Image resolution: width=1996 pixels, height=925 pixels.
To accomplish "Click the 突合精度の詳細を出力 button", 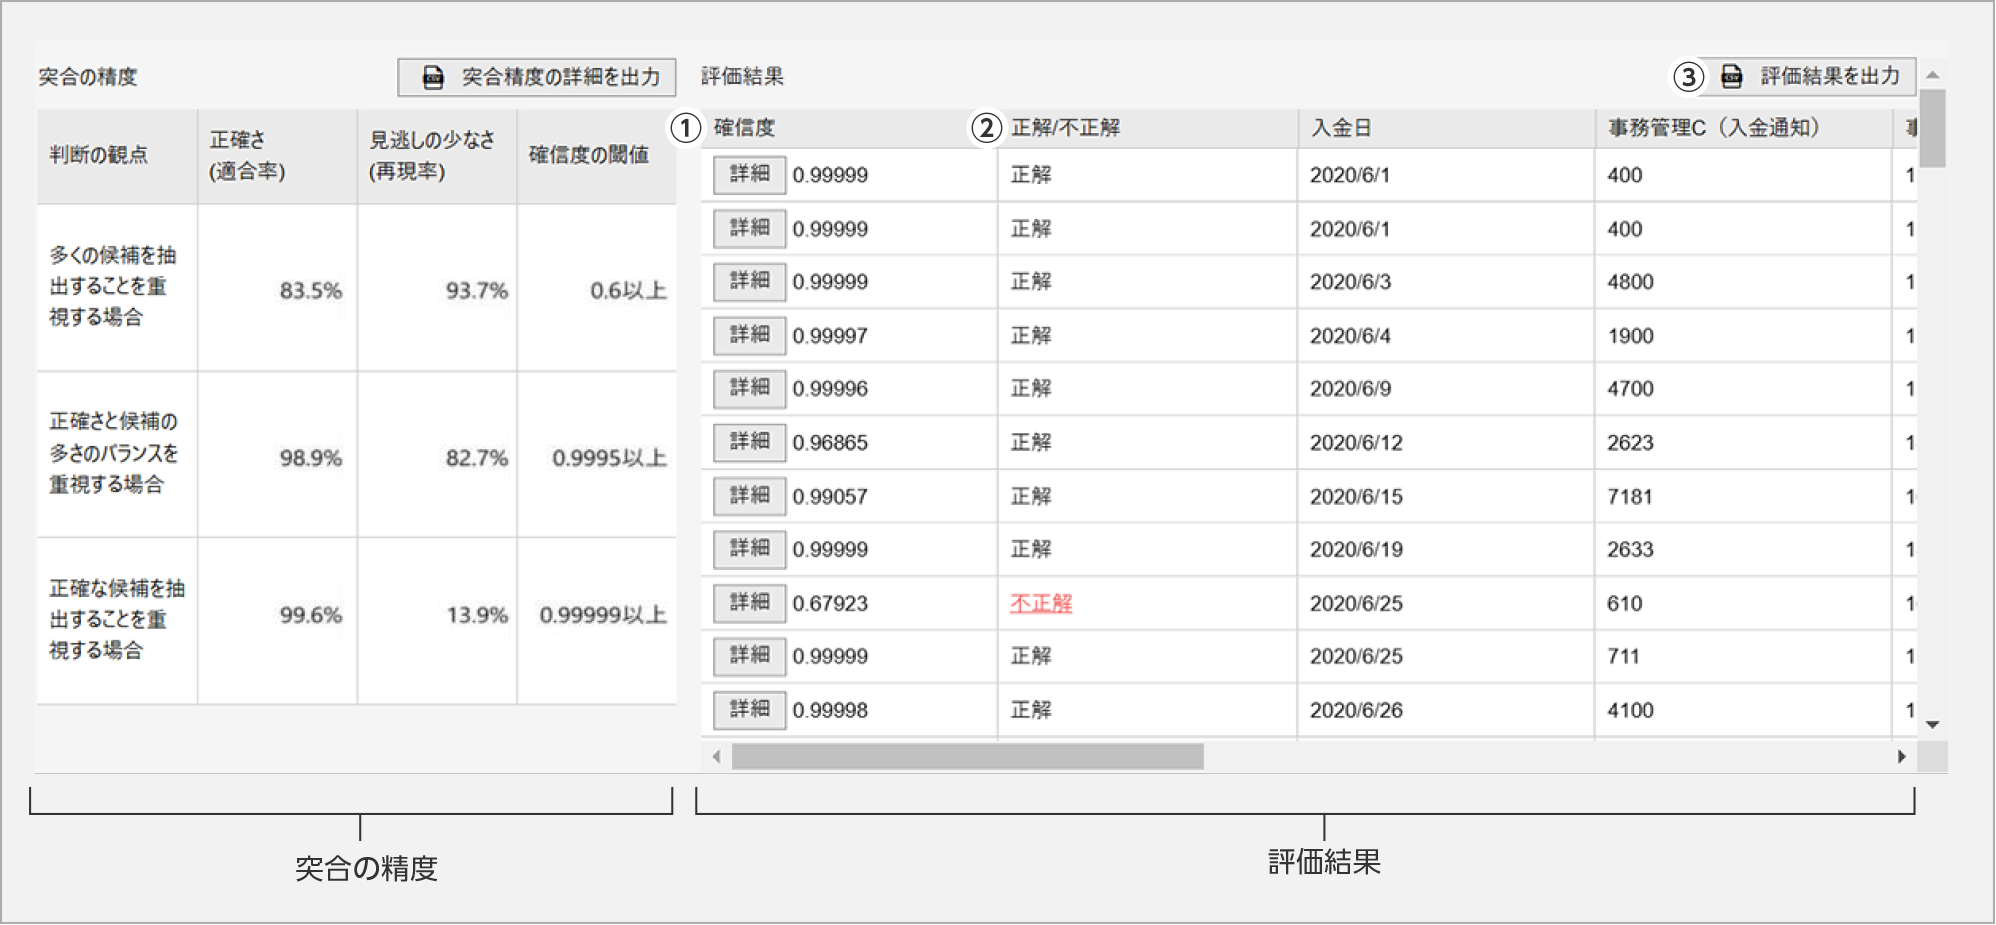I will [x=540, y=76].
